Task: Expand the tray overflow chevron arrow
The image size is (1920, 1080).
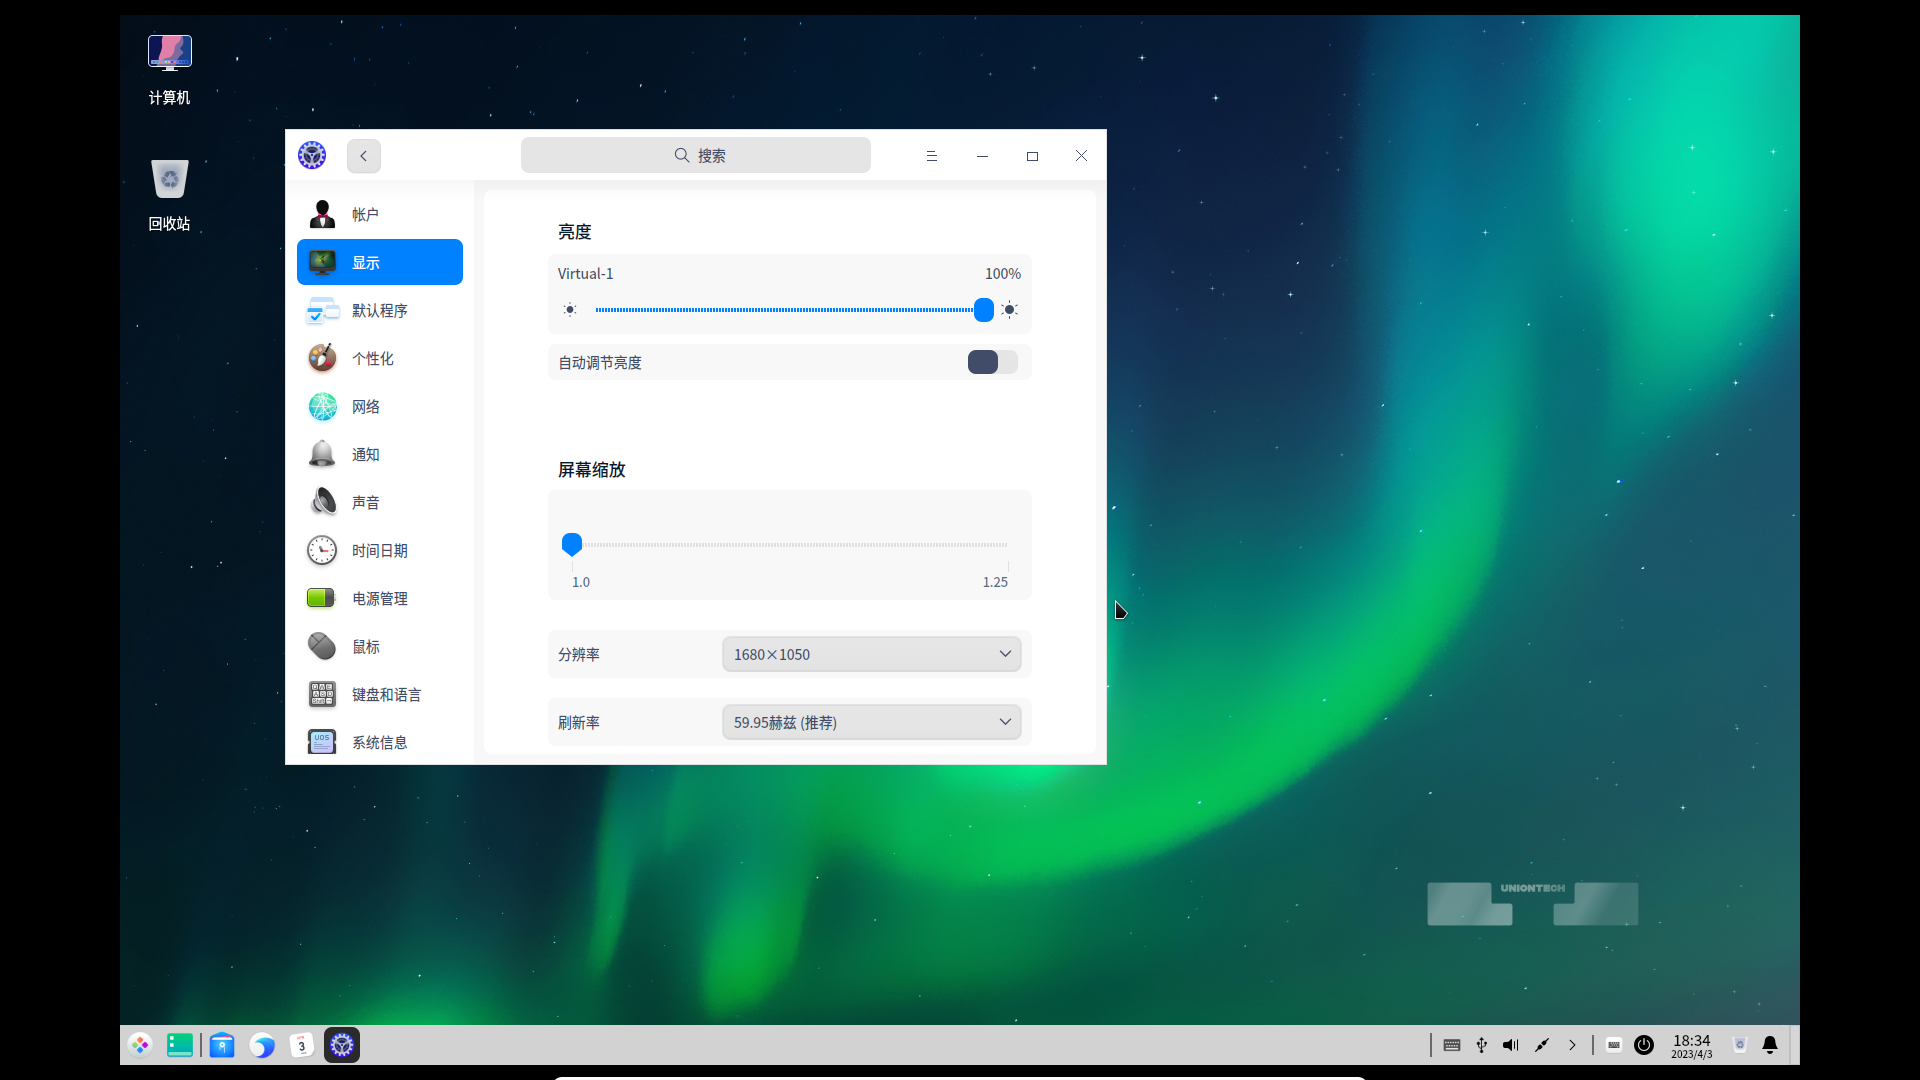Action: click(1572, 1045)
